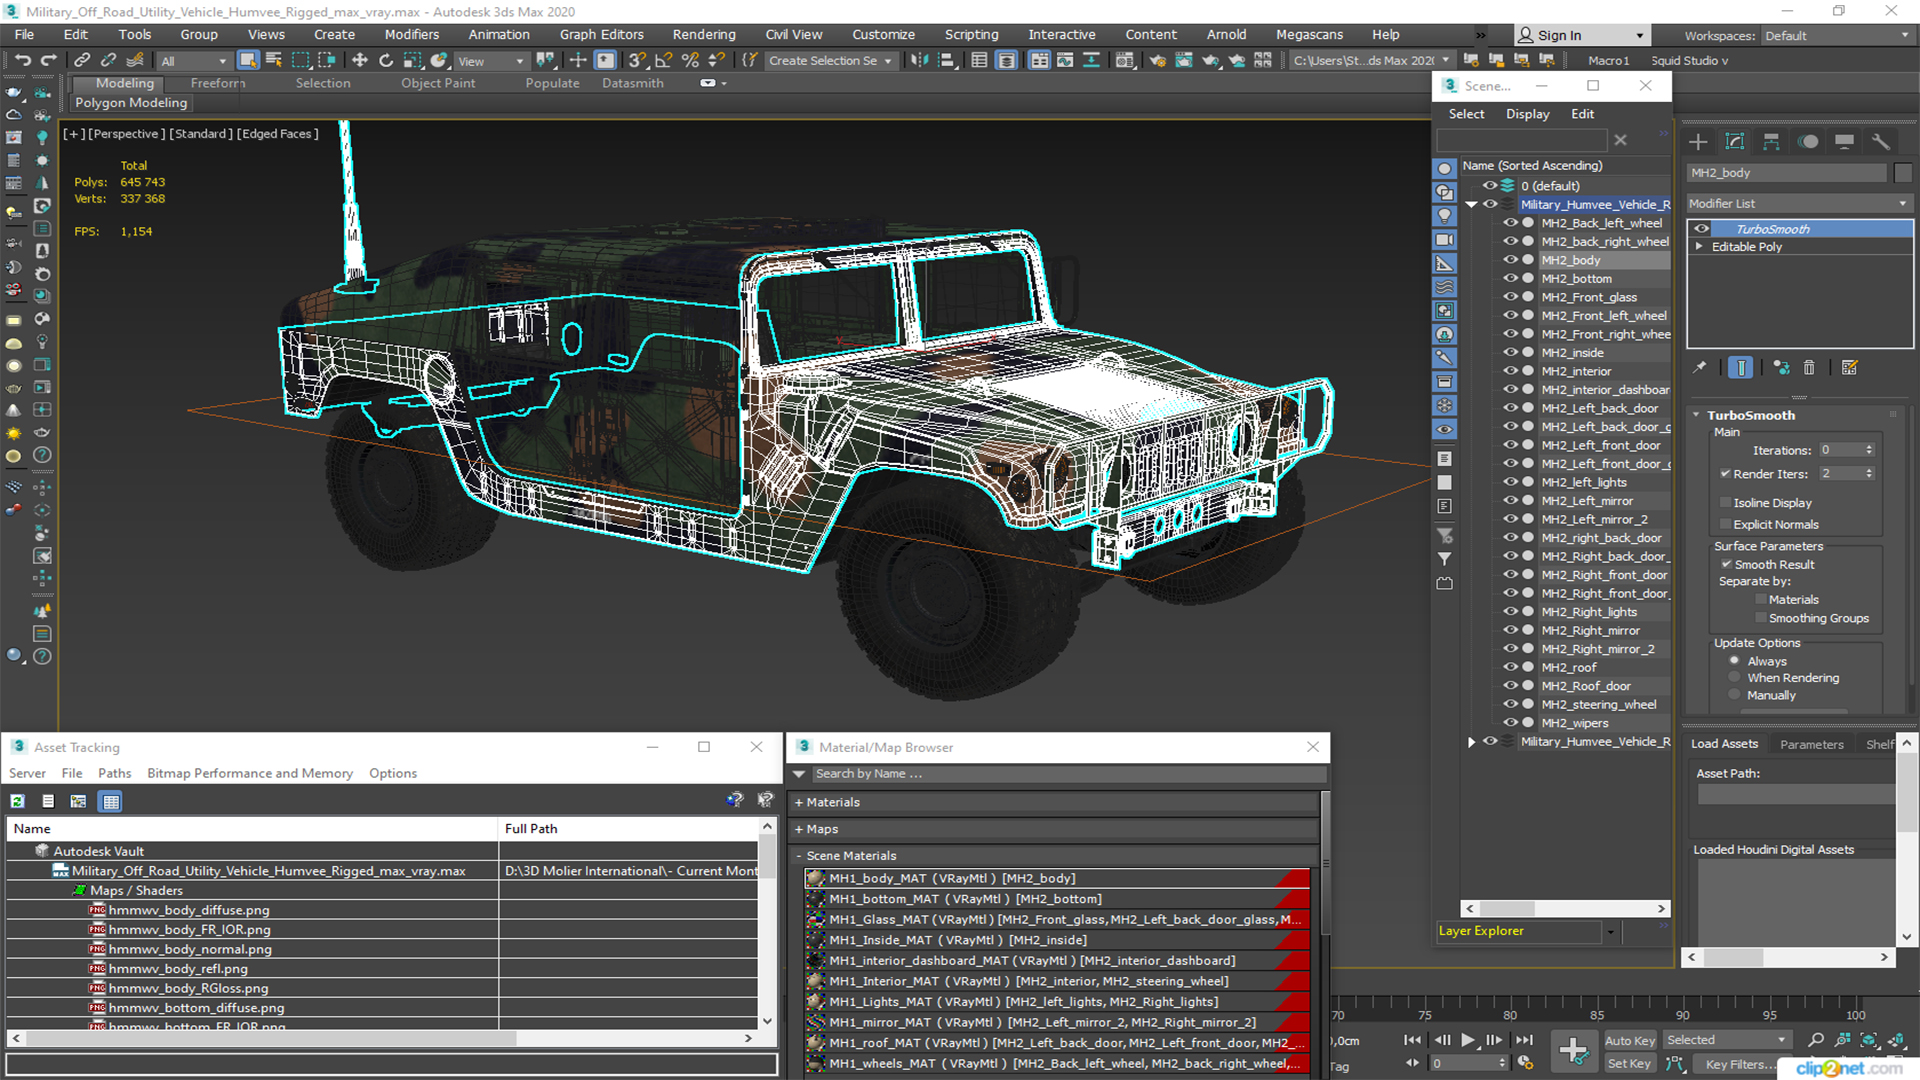The width and height of the screenshot is (1920, 1080).
Task: Activate the Select and Link tool
Action: point(82,60)
